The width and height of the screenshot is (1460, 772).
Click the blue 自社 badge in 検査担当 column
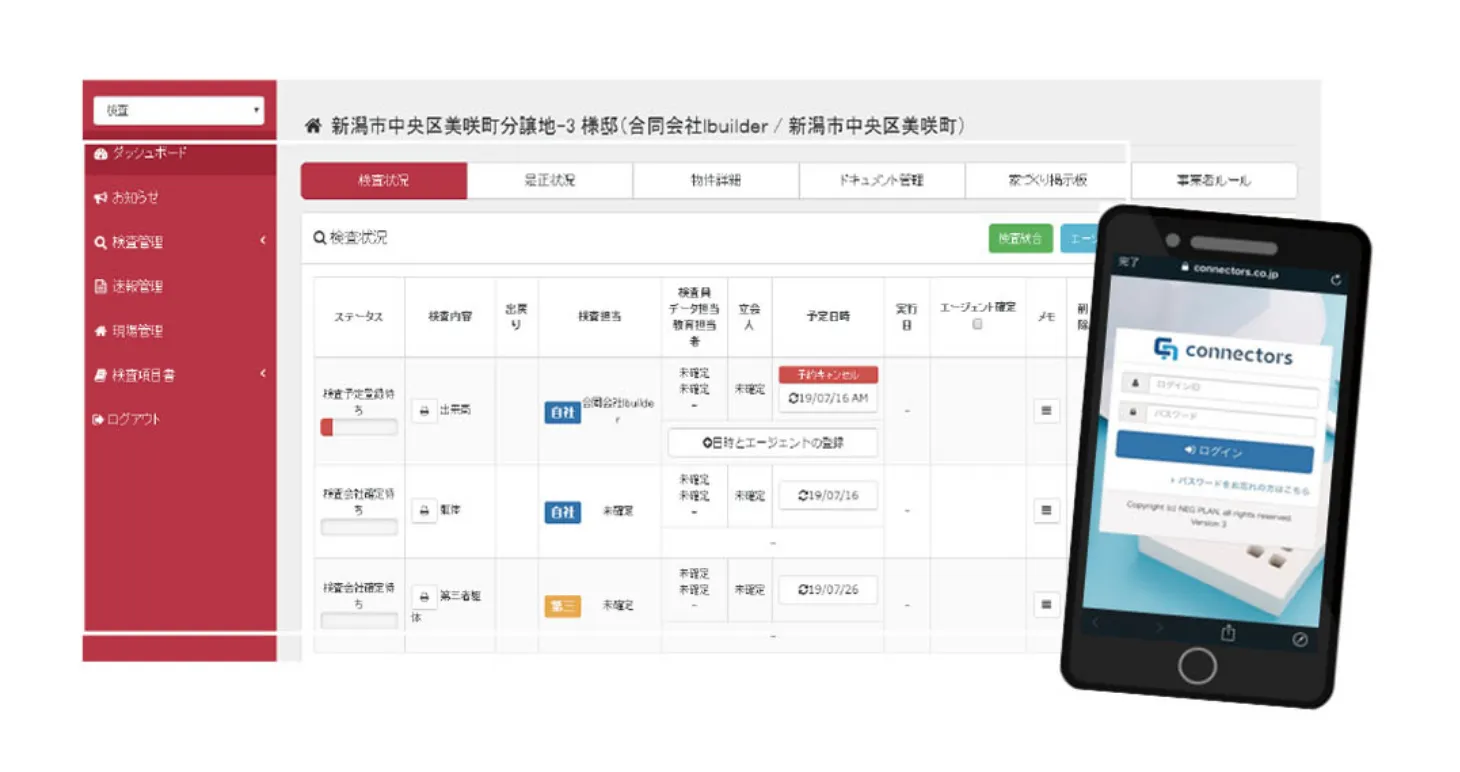tap(562, 411)
